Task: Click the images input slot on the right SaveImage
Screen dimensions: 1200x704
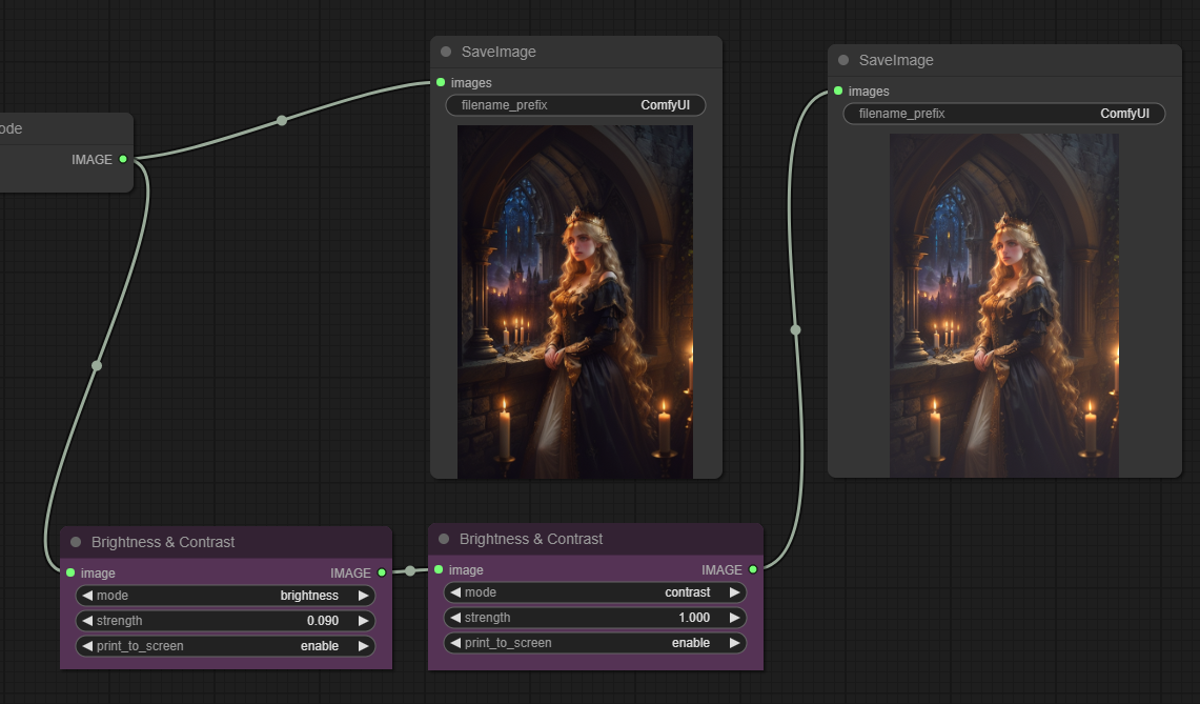Action: (x=837, y=91)
